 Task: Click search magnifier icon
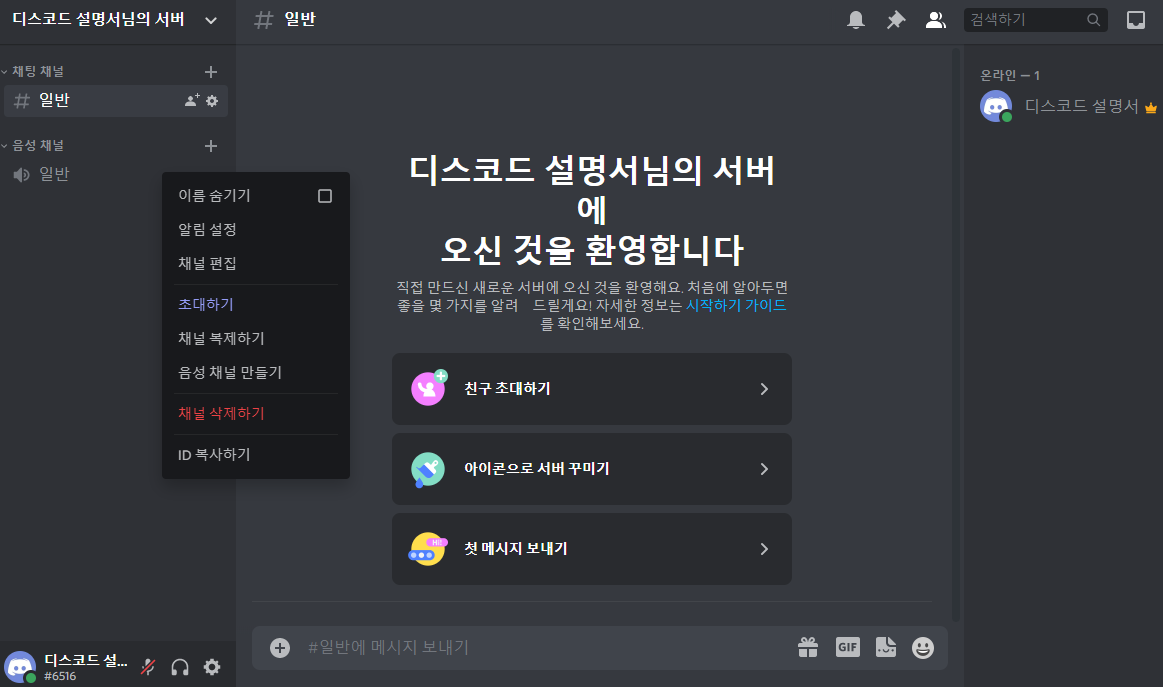(x=1093, y=20)
